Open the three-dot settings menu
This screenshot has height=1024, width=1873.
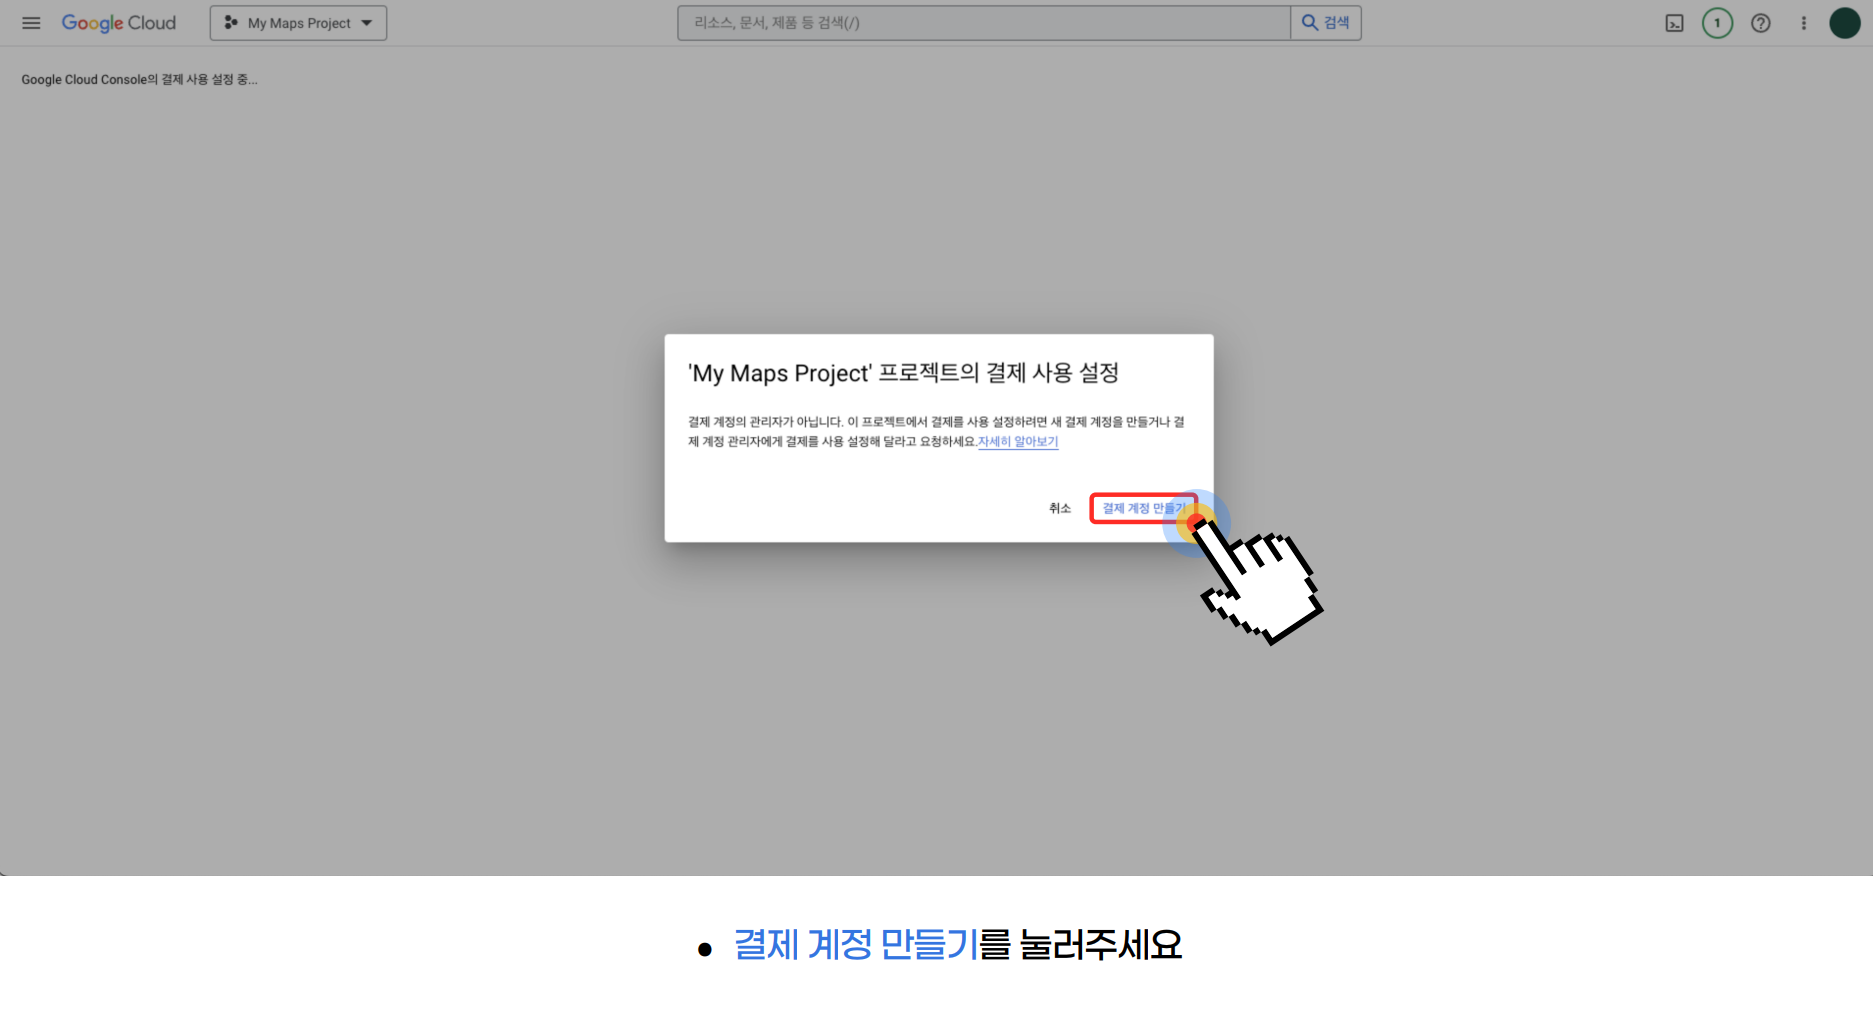pos(1804,23)
